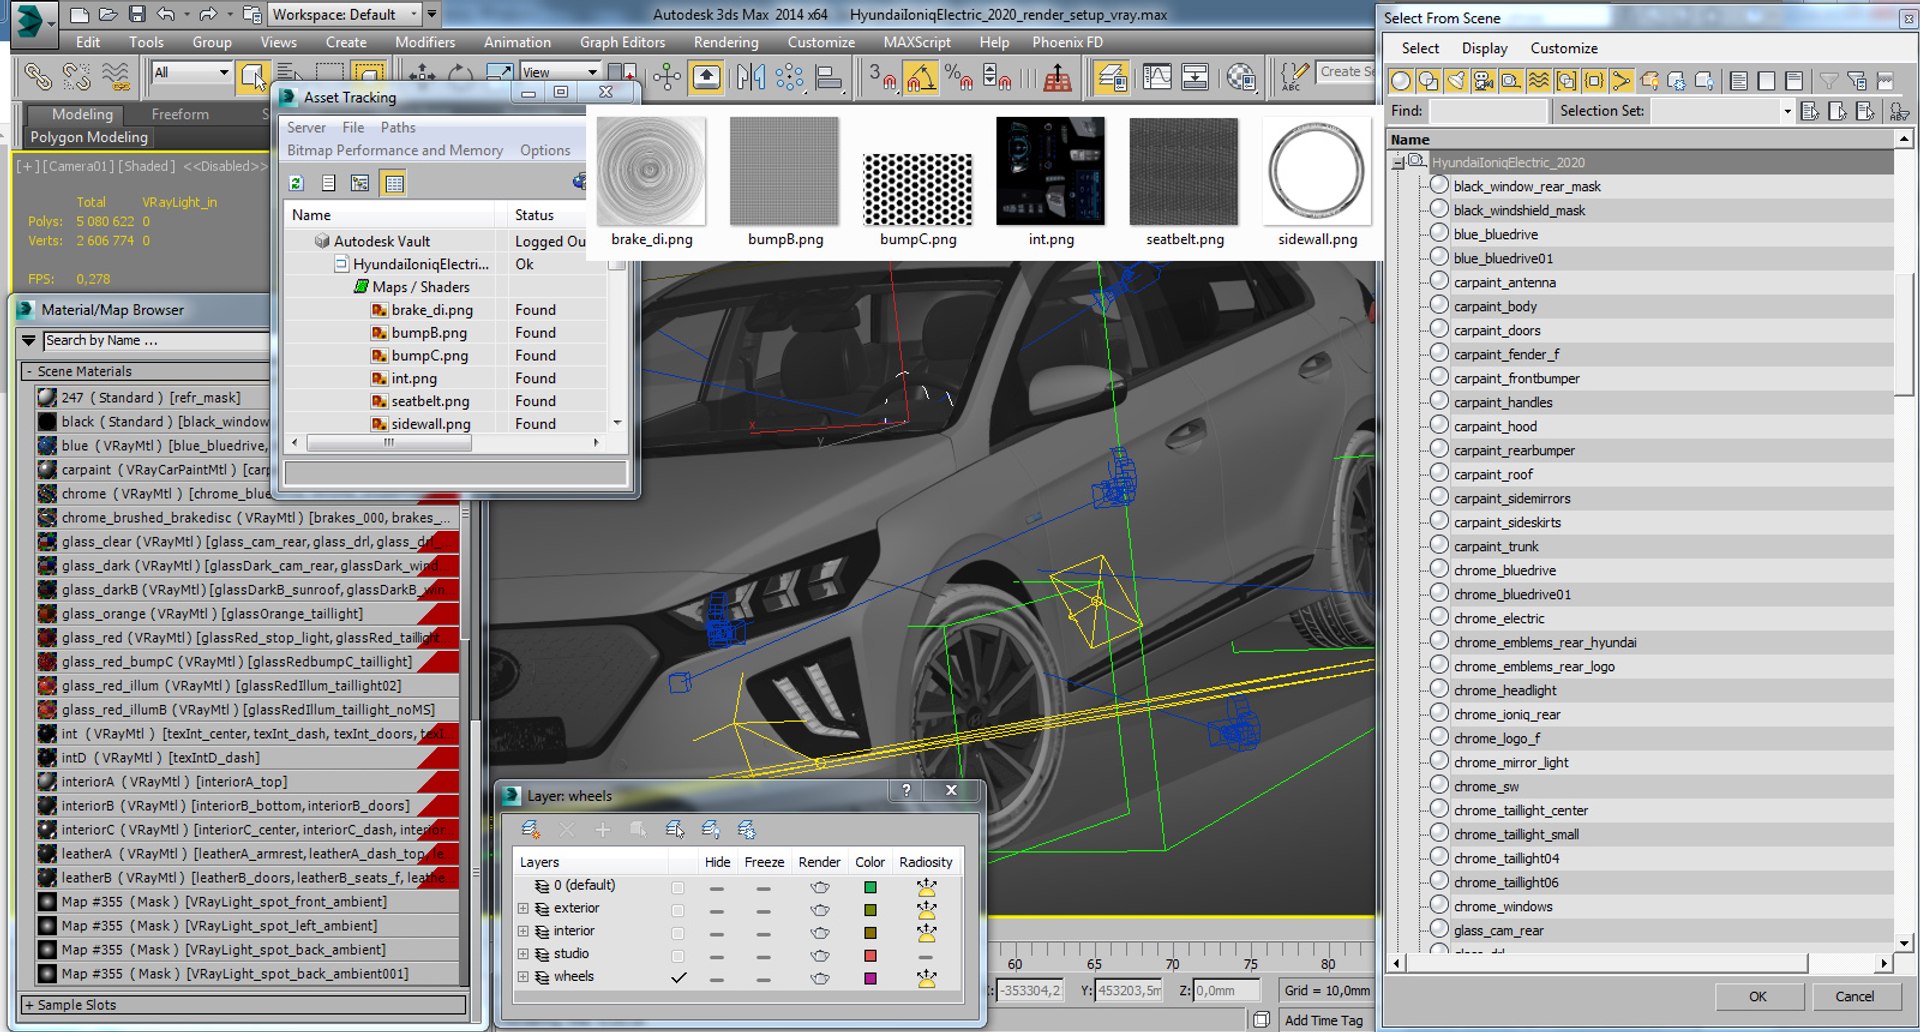Click Create New Layer icon in Layer dialog

click(531, 829)
